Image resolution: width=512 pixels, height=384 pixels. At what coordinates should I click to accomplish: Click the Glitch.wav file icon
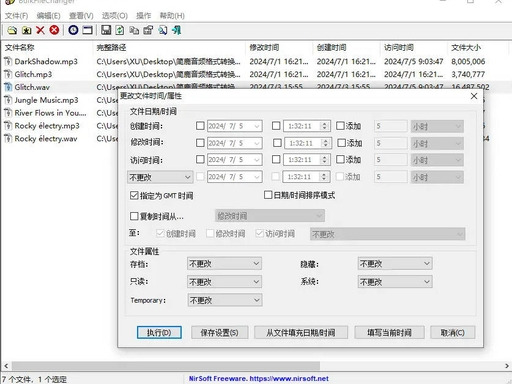pos(8,87)
